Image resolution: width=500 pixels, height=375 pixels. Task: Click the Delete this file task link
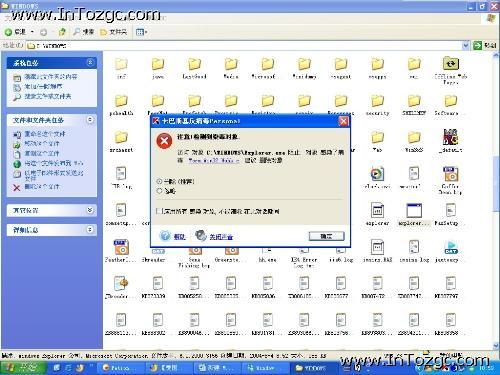(42, 187)
